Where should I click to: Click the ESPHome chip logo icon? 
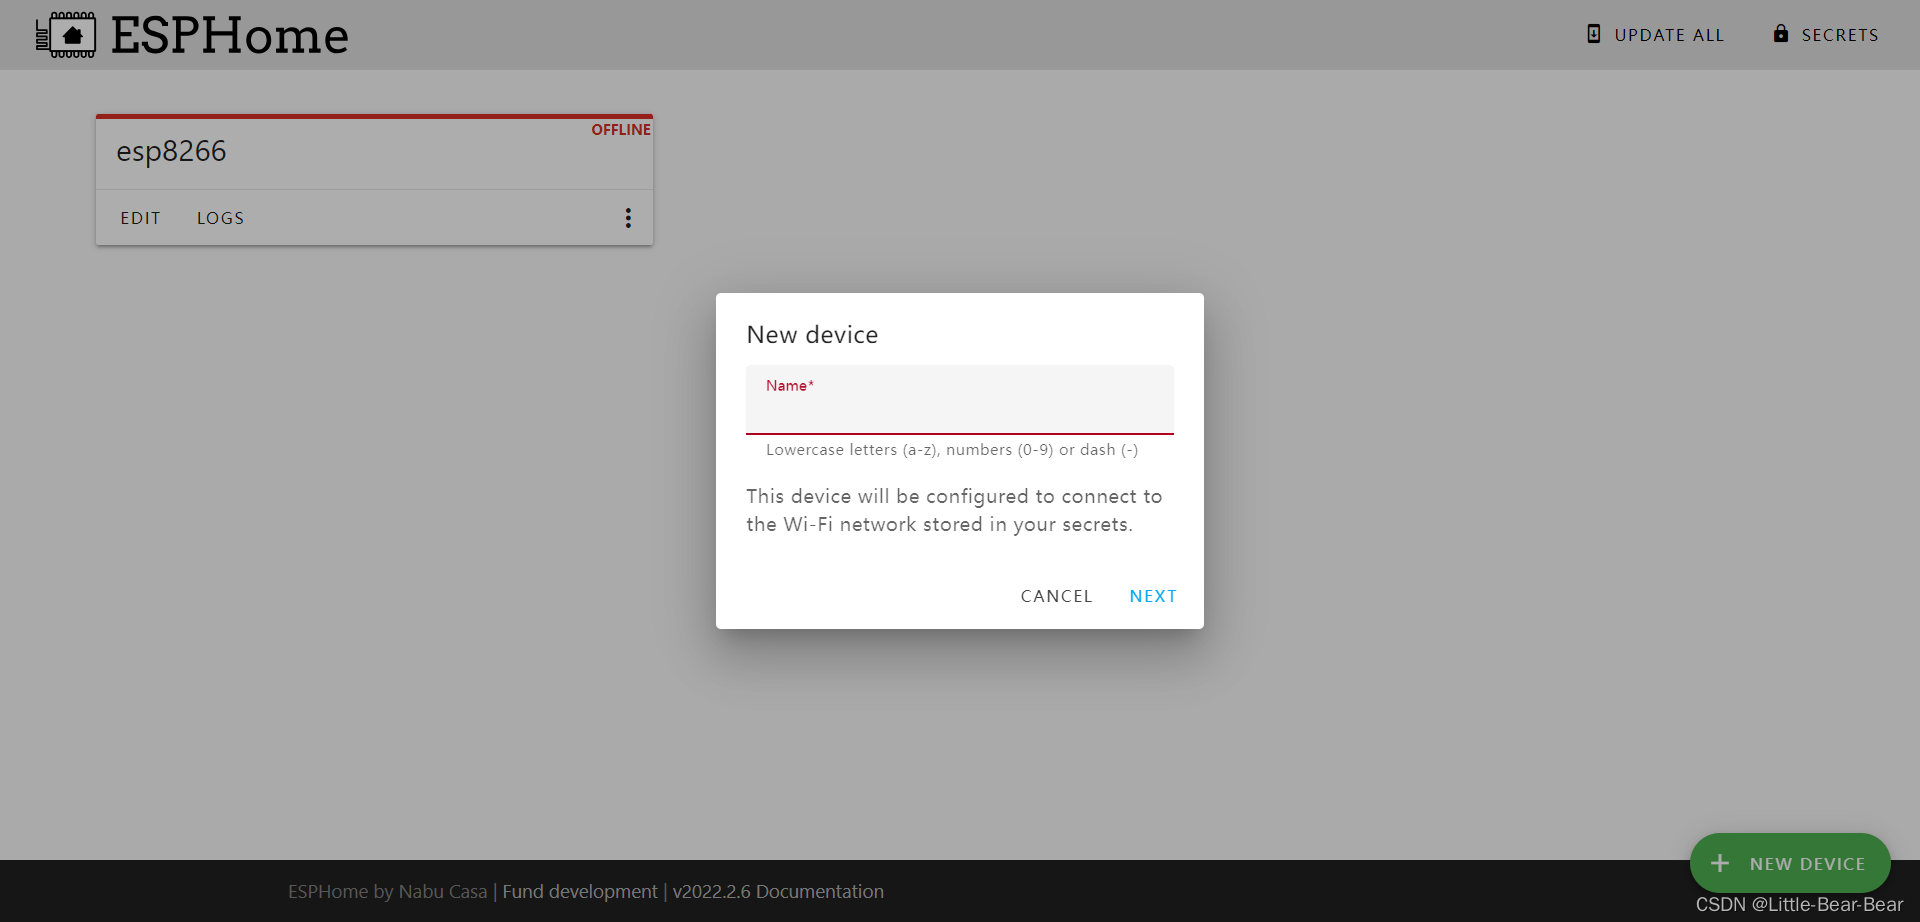tap(66, 34)
